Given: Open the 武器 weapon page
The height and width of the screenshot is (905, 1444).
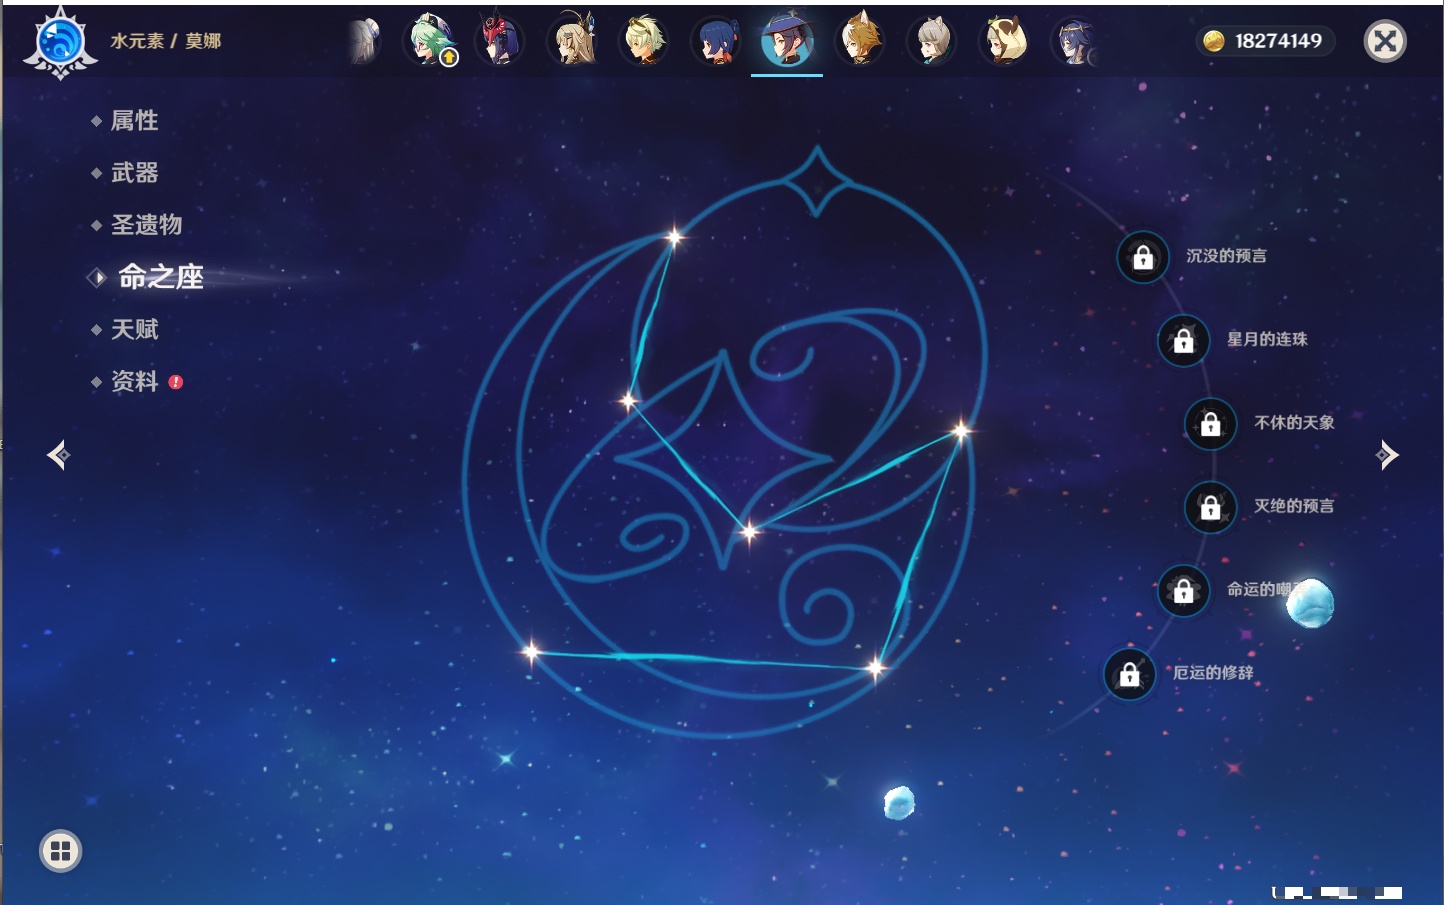Looking at the screenshot, I should [134, 173].
